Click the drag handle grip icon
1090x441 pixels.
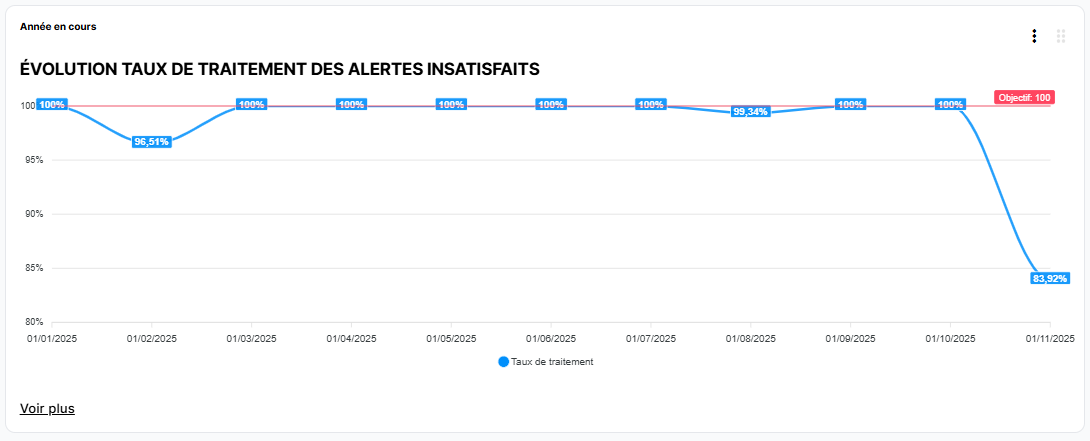(1061, 36)
